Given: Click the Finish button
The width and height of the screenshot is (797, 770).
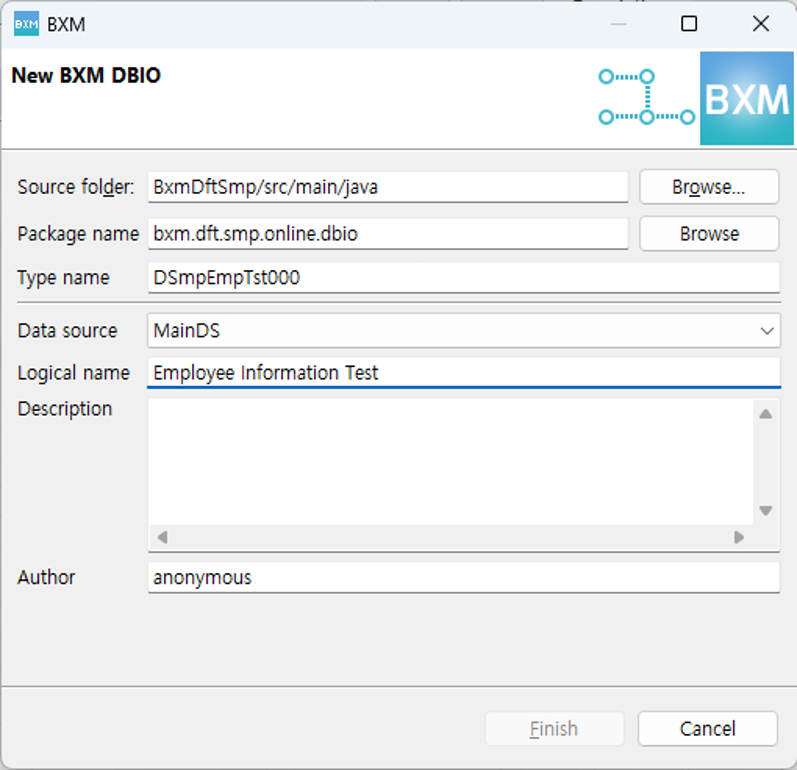Looking at the screenshot, I should pos(555,729).
